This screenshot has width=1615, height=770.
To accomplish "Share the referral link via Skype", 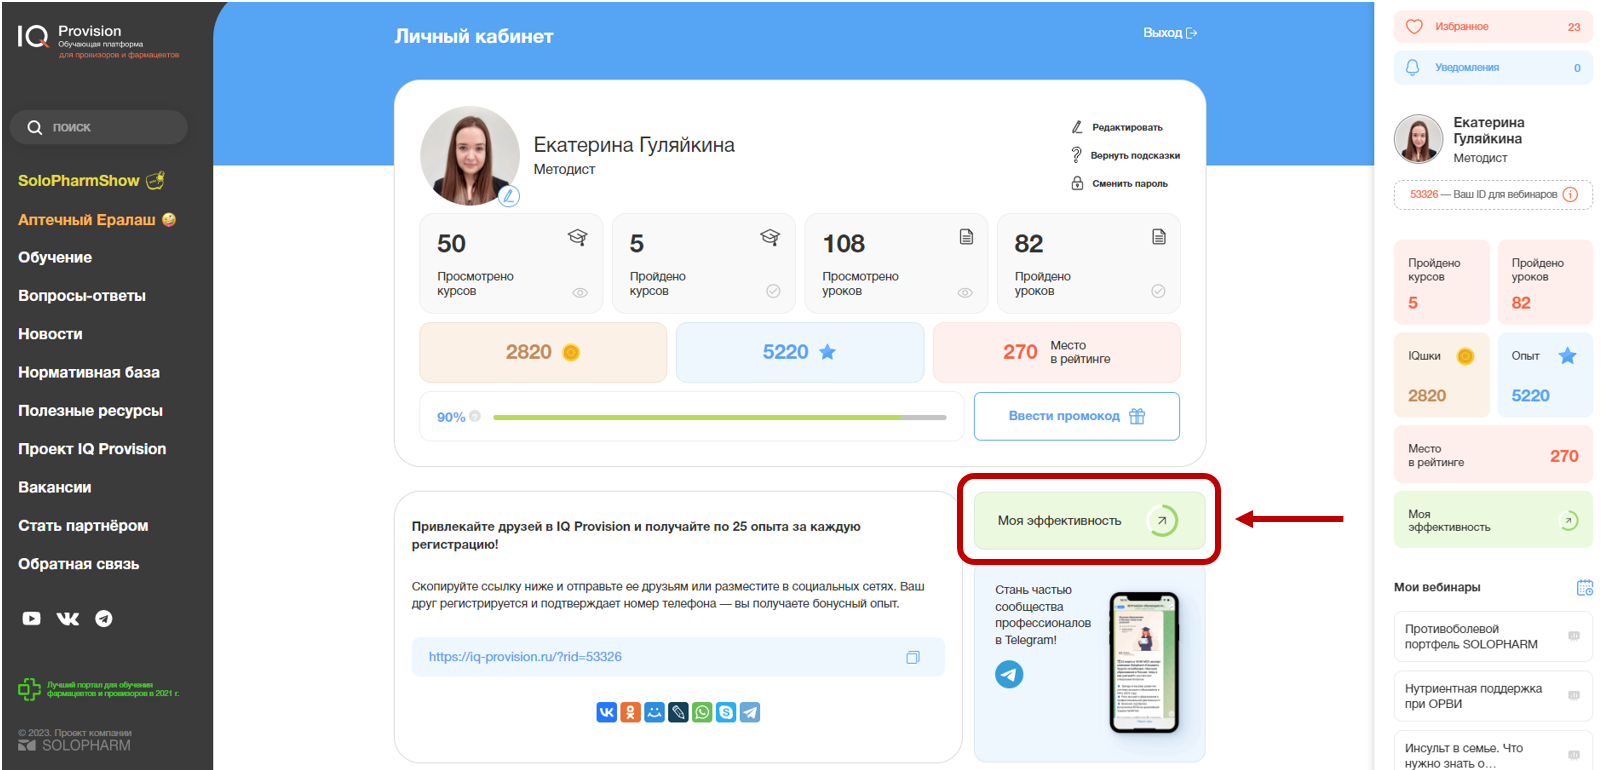I will 727,712.
